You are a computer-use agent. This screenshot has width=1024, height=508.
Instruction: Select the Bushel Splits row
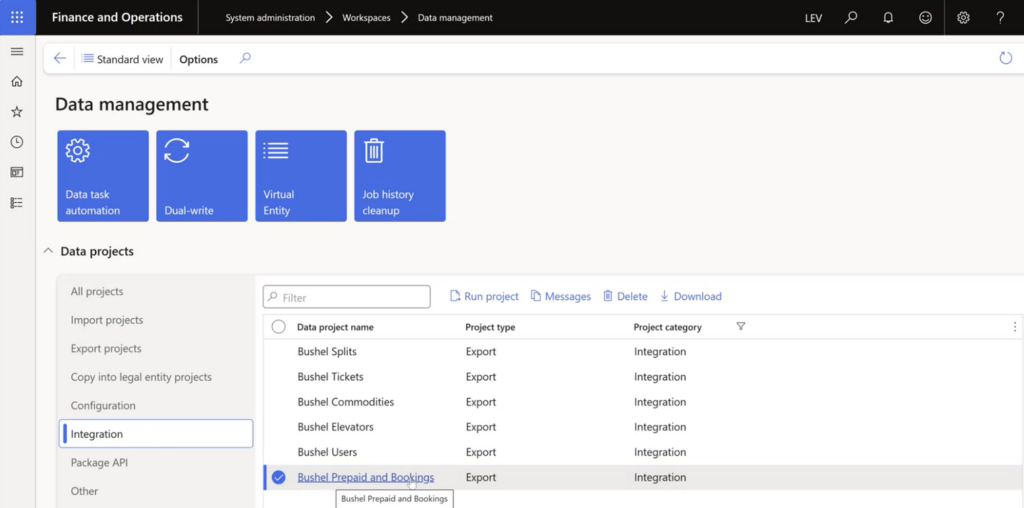pyautogui.click(x=643, y=352)
